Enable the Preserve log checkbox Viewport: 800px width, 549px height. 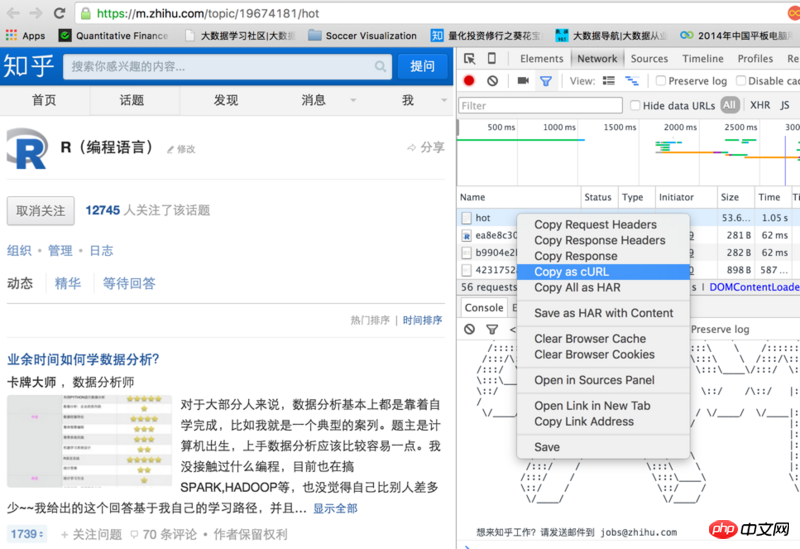(x=659, y=81)
